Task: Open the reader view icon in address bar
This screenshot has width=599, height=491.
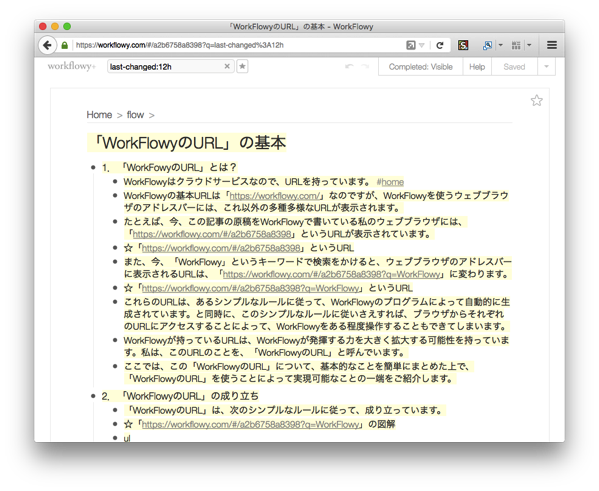Action: coord(411,45)
